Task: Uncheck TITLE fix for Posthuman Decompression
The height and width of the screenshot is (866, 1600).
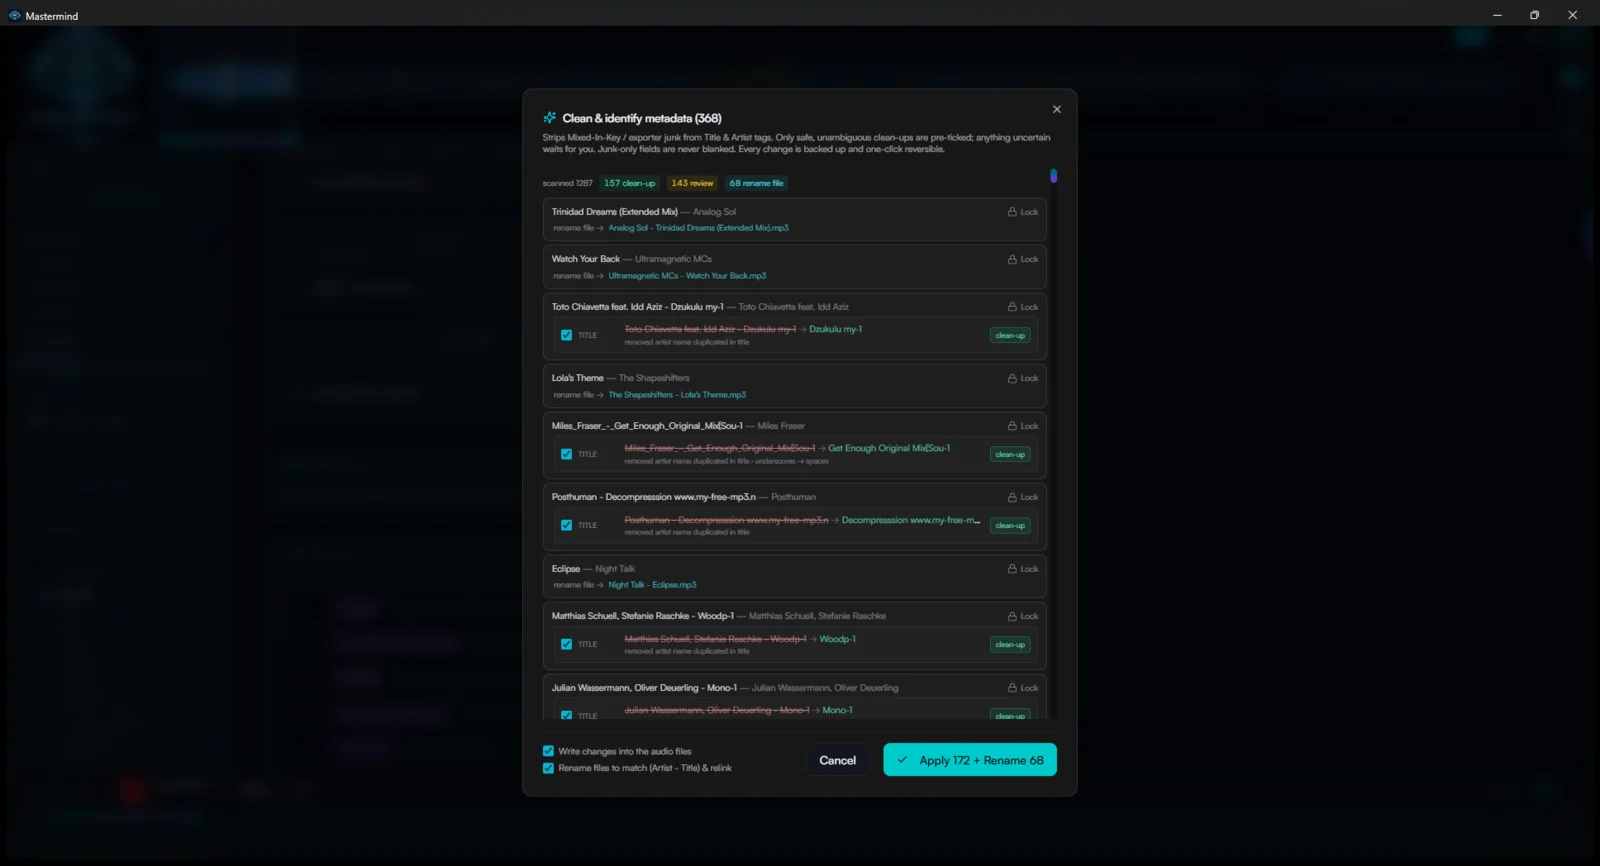Action: pos(567,525)
